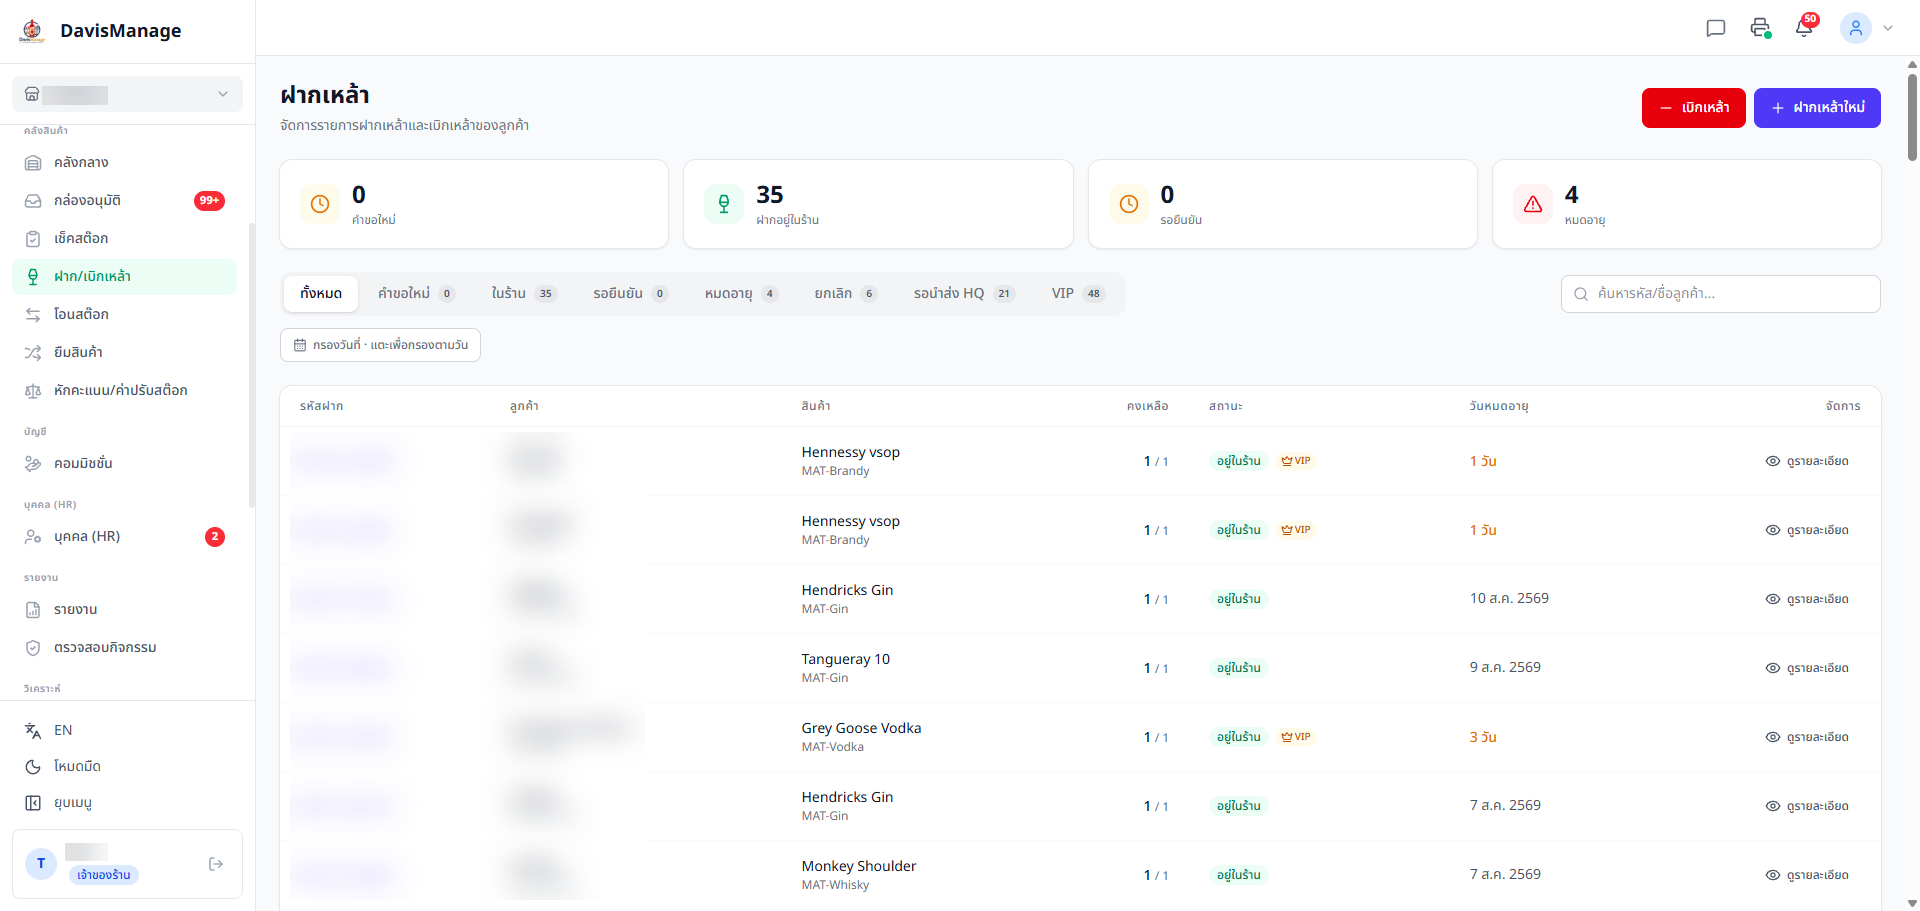Click อยู่ในร้าน status on Tangueray 10 row
1920x911 pixels.
pyautogui.click(x=1238, y=668)
